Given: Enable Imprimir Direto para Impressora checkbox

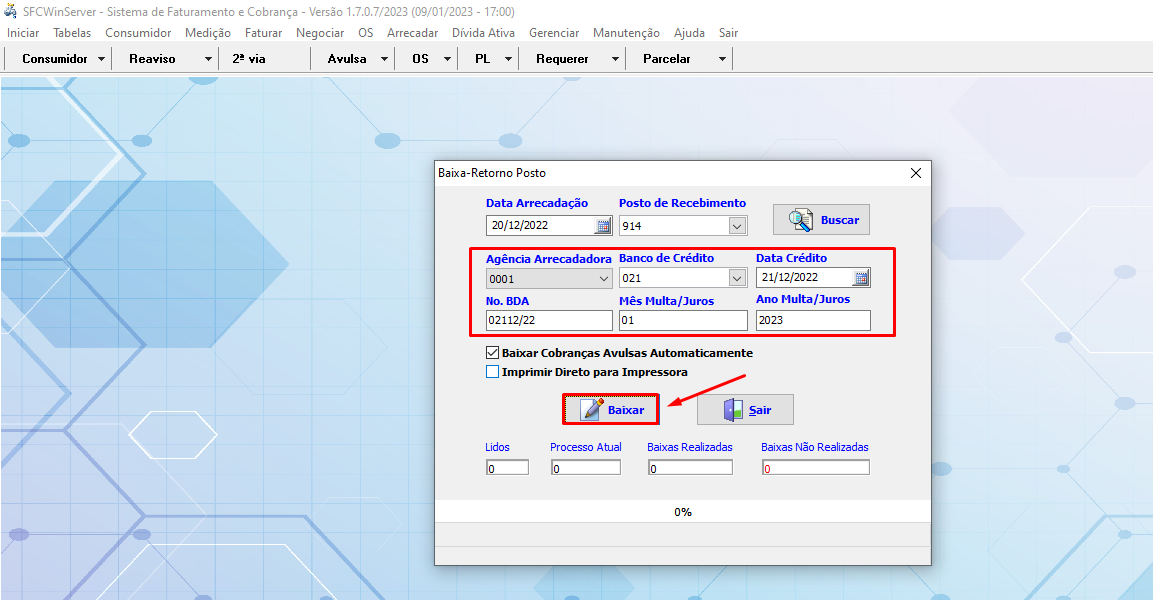Looking at the screenshot, I should point(492,372).
